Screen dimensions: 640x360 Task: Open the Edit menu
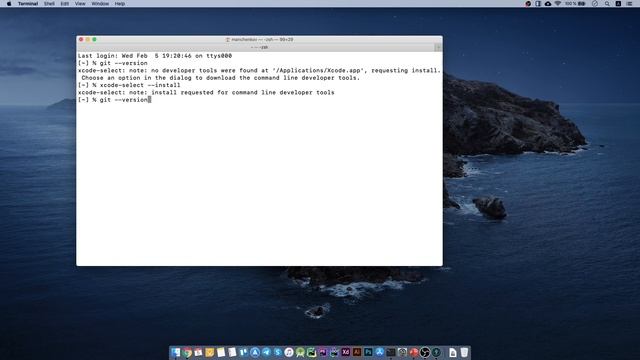(64, 4)
